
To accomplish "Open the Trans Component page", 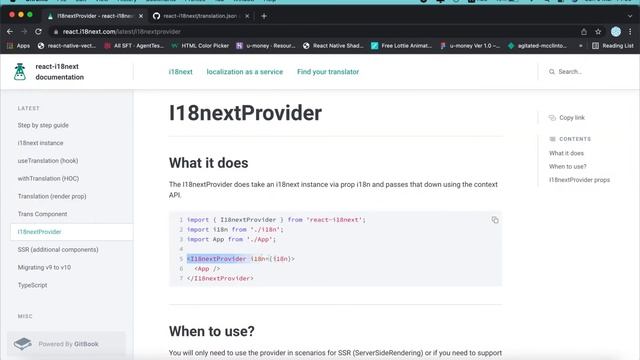I will (42, 214).
